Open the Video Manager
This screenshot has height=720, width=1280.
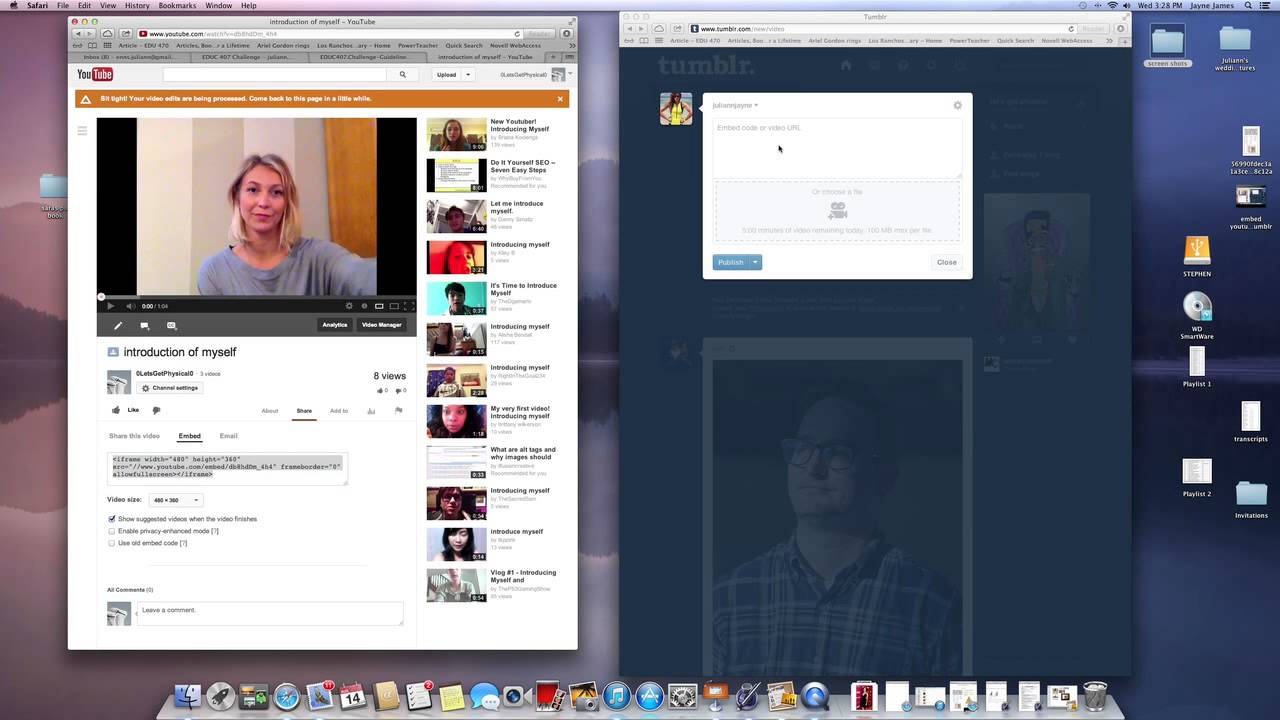381,325
